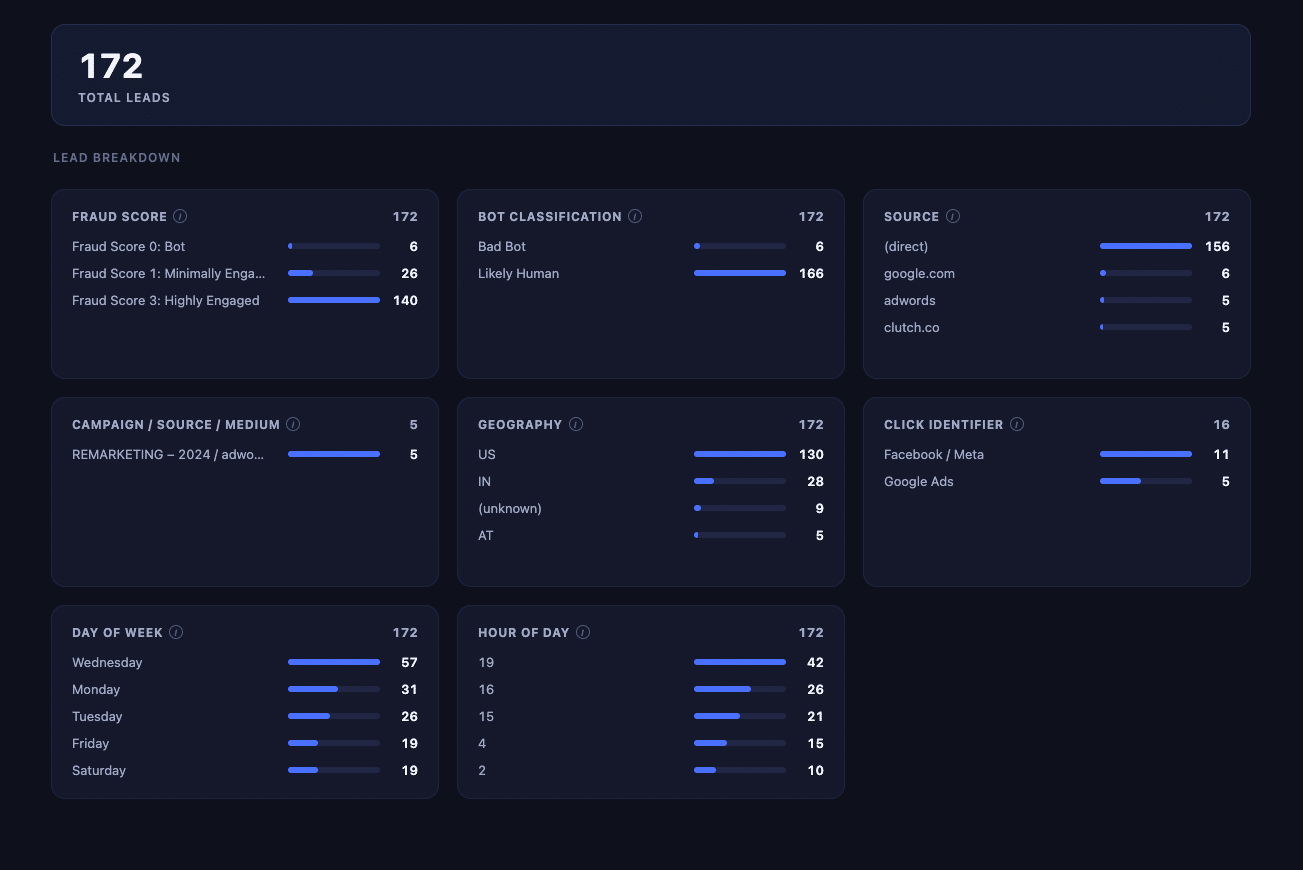Select the value 10 in Hour of Day
Viewport: 1303px width, 870px height.
pyautogui.click(x=815, y=770)
